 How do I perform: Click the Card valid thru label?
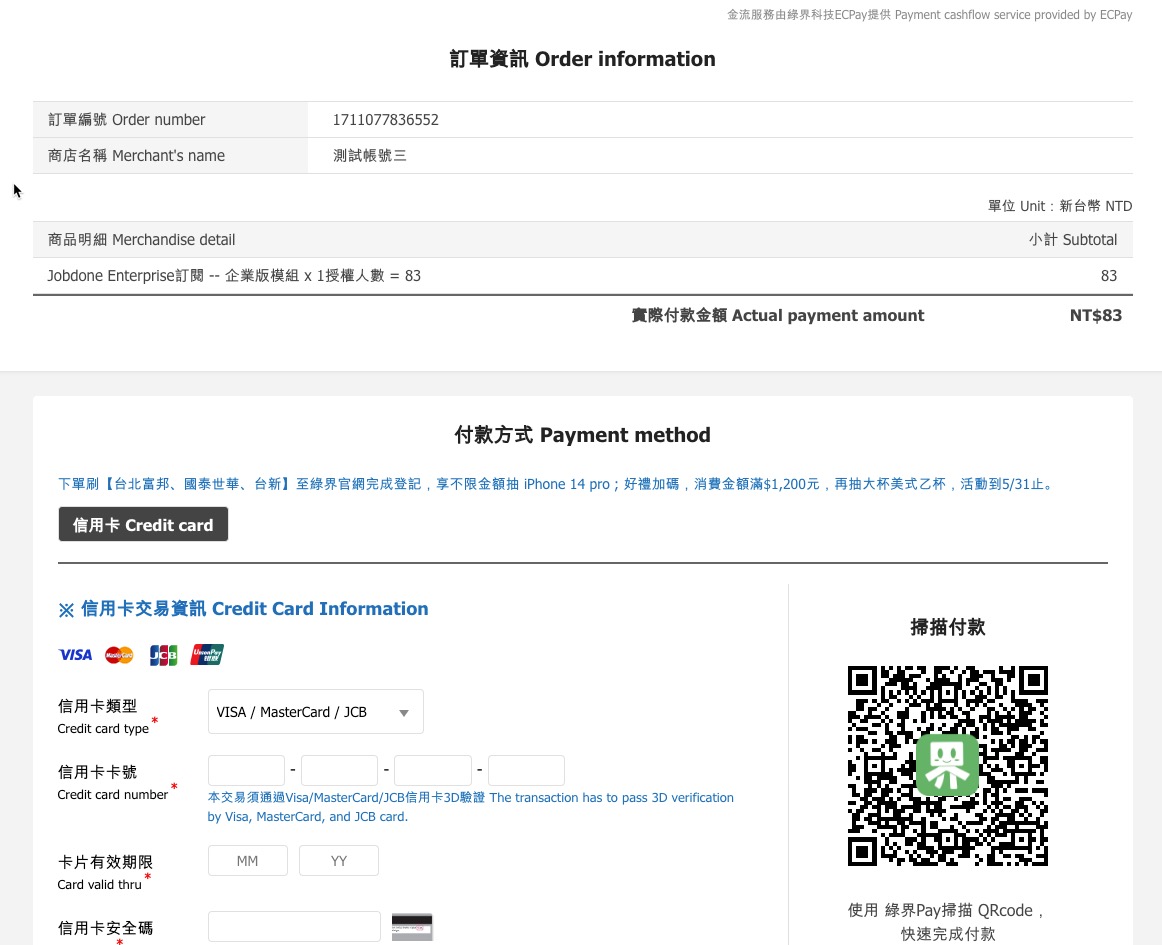[x=105, y=872]
